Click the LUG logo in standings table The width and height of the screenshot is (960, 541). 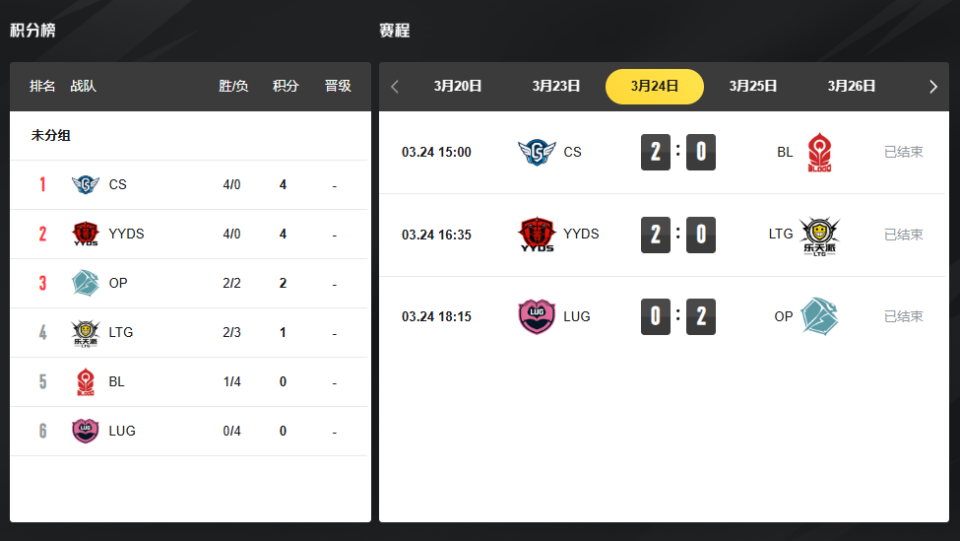click(x=85, y=431)
